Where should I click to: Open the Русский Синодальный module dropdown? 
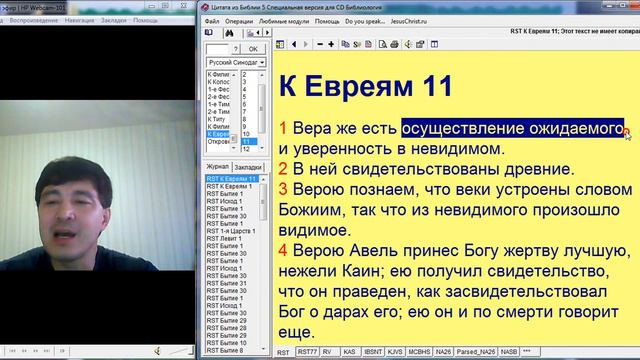click(x=262, y=62)
